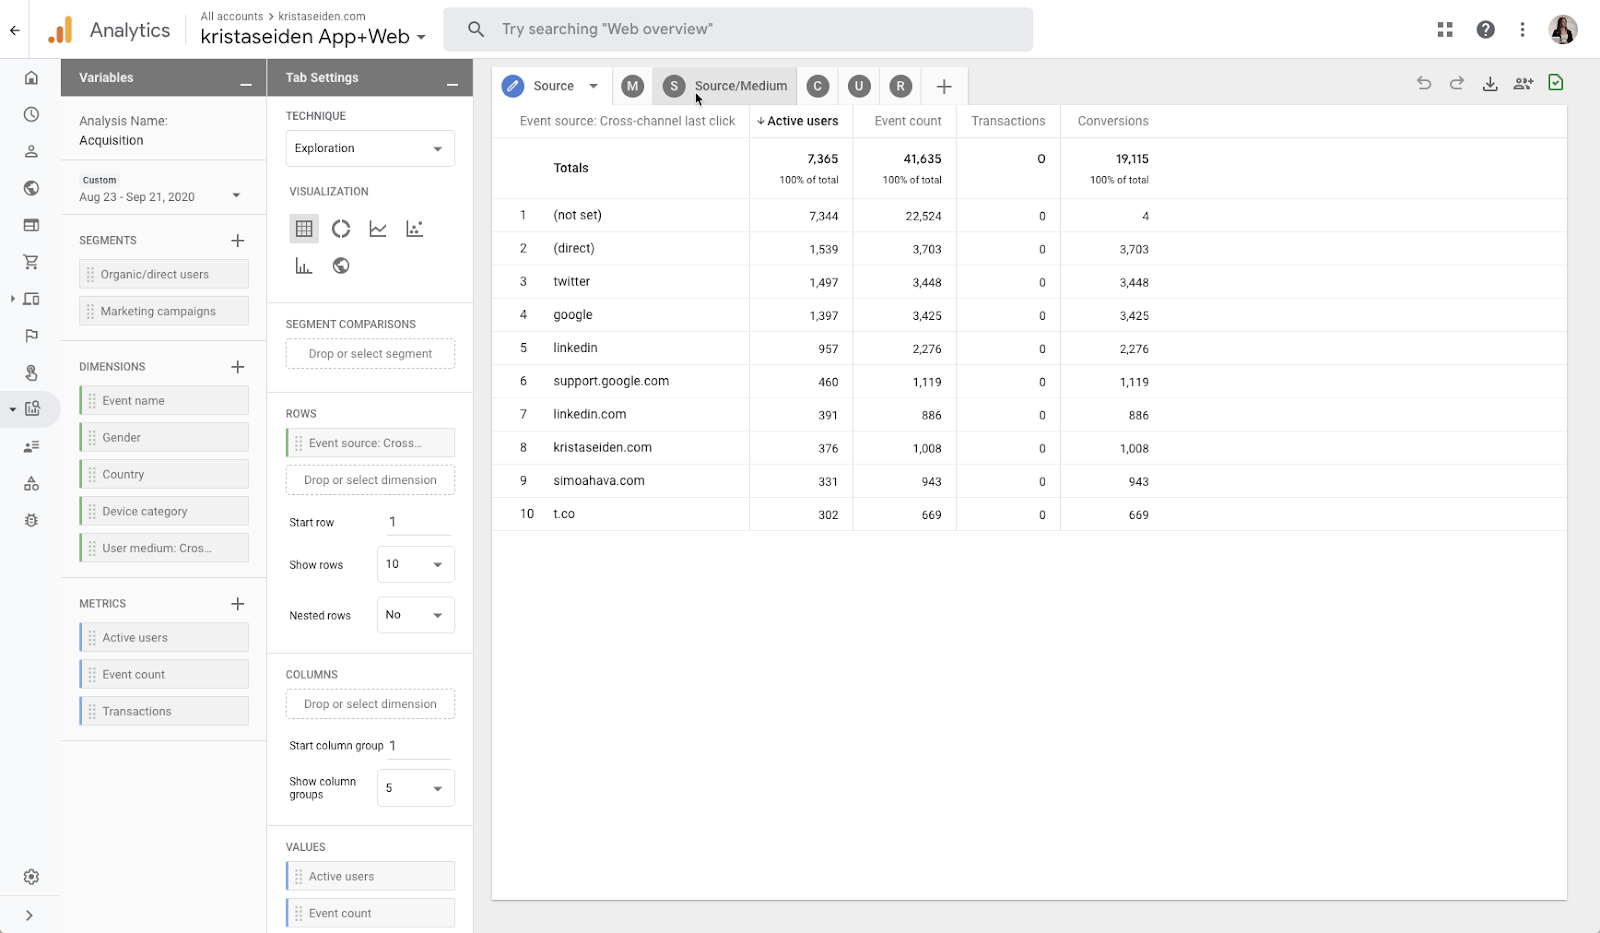Switch to the C tab

point(818,86)
